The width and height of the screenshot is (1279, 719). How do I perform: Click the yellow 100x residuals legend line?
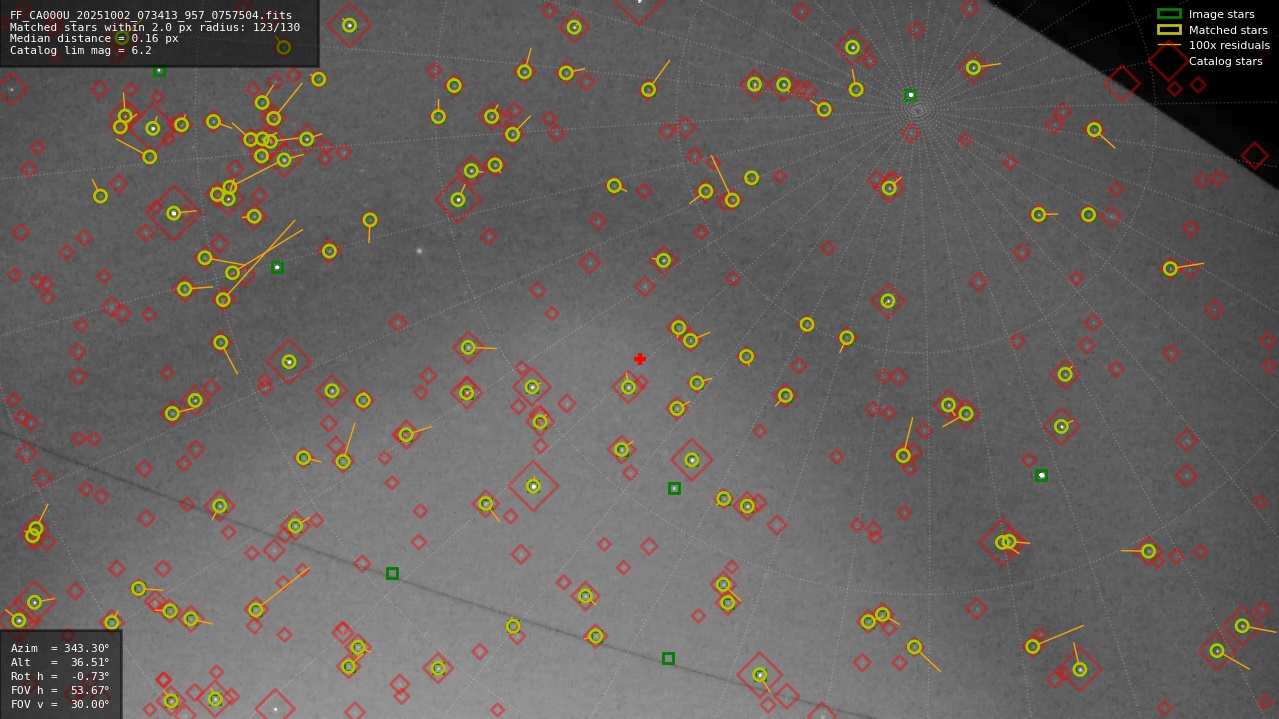pyautogui.click(x=1169, y=45)
